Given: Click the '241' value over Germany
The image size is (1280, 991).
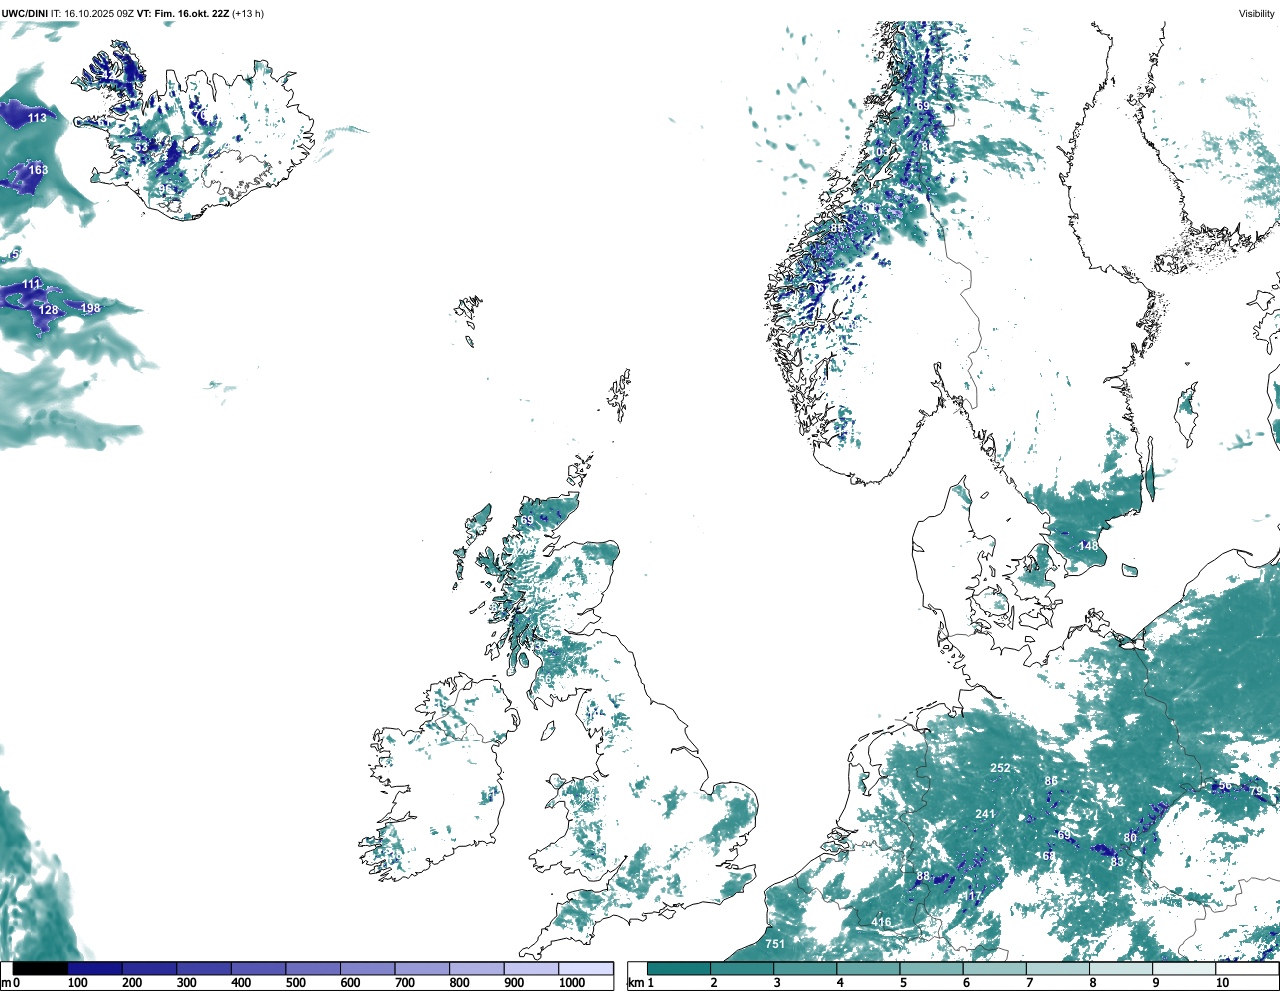Looking at the screenshot, I should (x=985, y=814).
